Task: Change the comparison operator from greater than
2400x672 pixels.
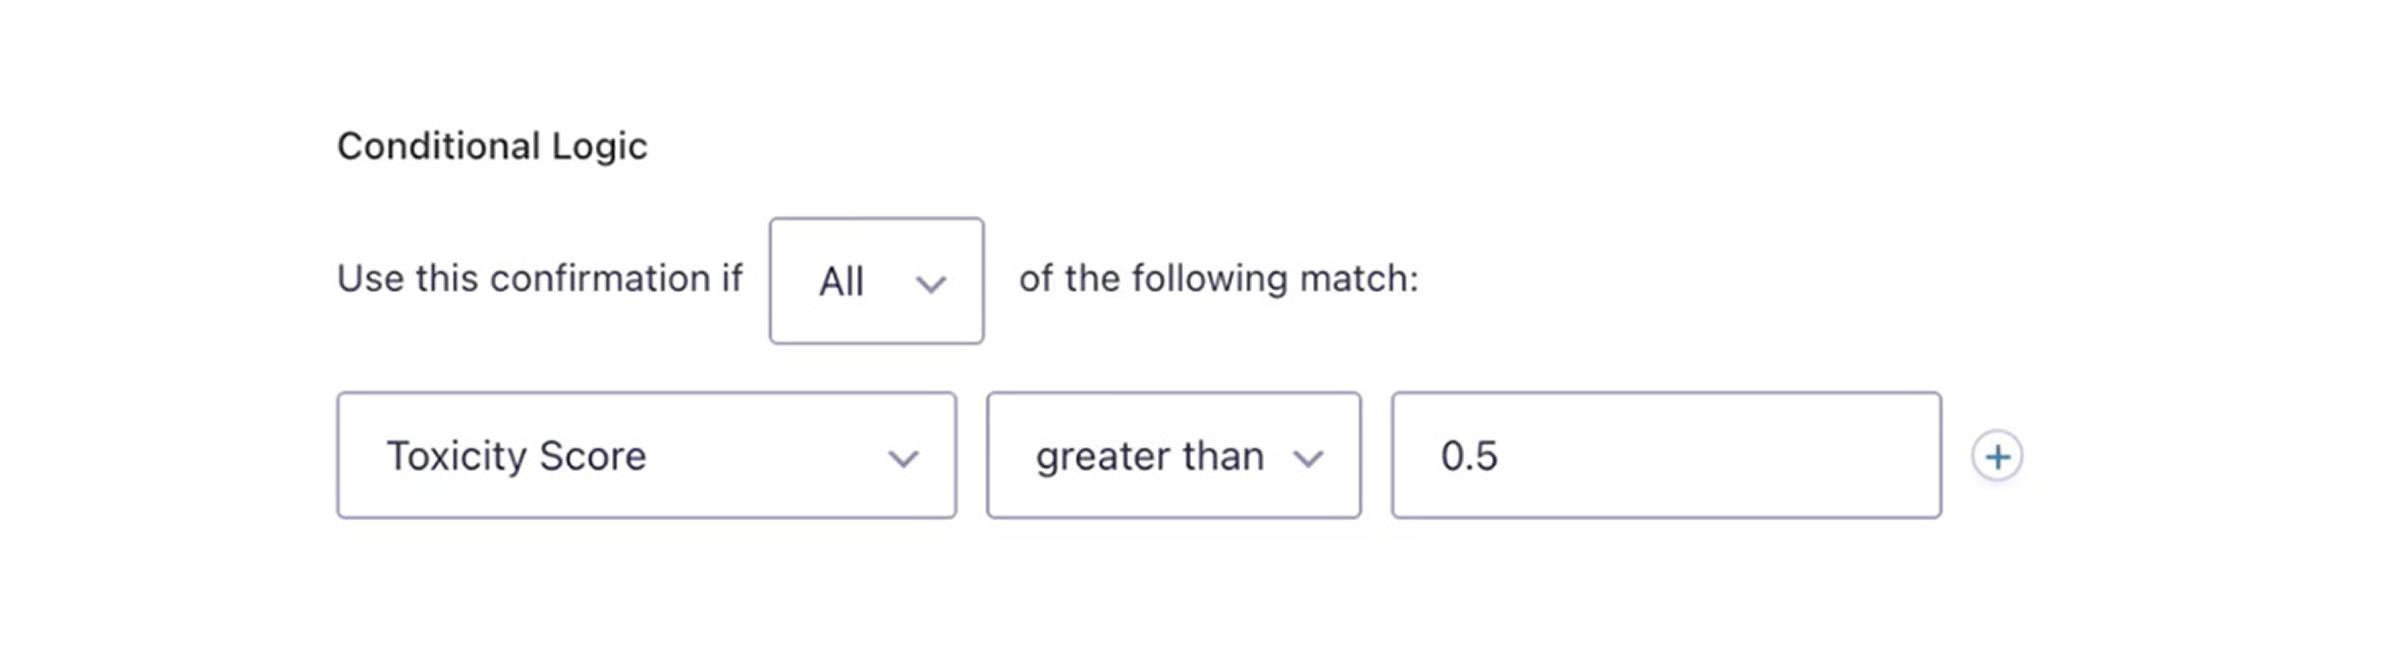Action: pos(1173,456)
